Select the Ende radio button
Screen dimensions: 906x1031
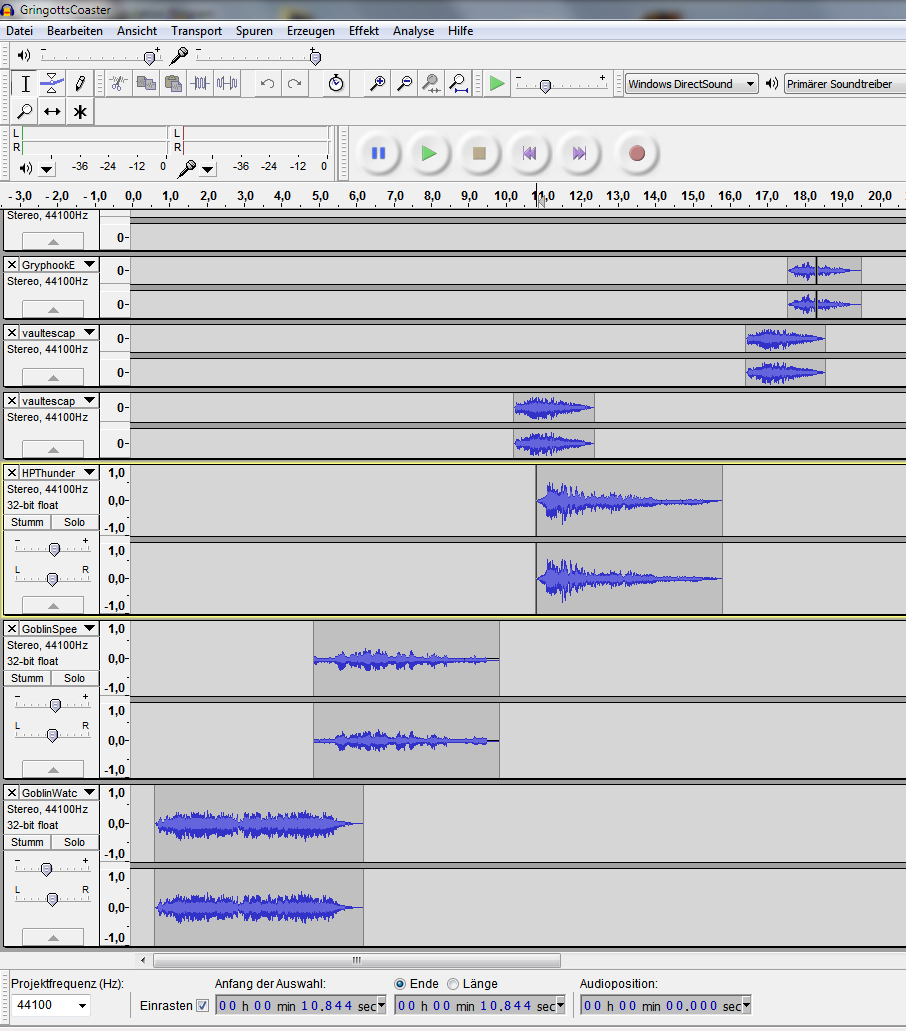tap(401, 984)
